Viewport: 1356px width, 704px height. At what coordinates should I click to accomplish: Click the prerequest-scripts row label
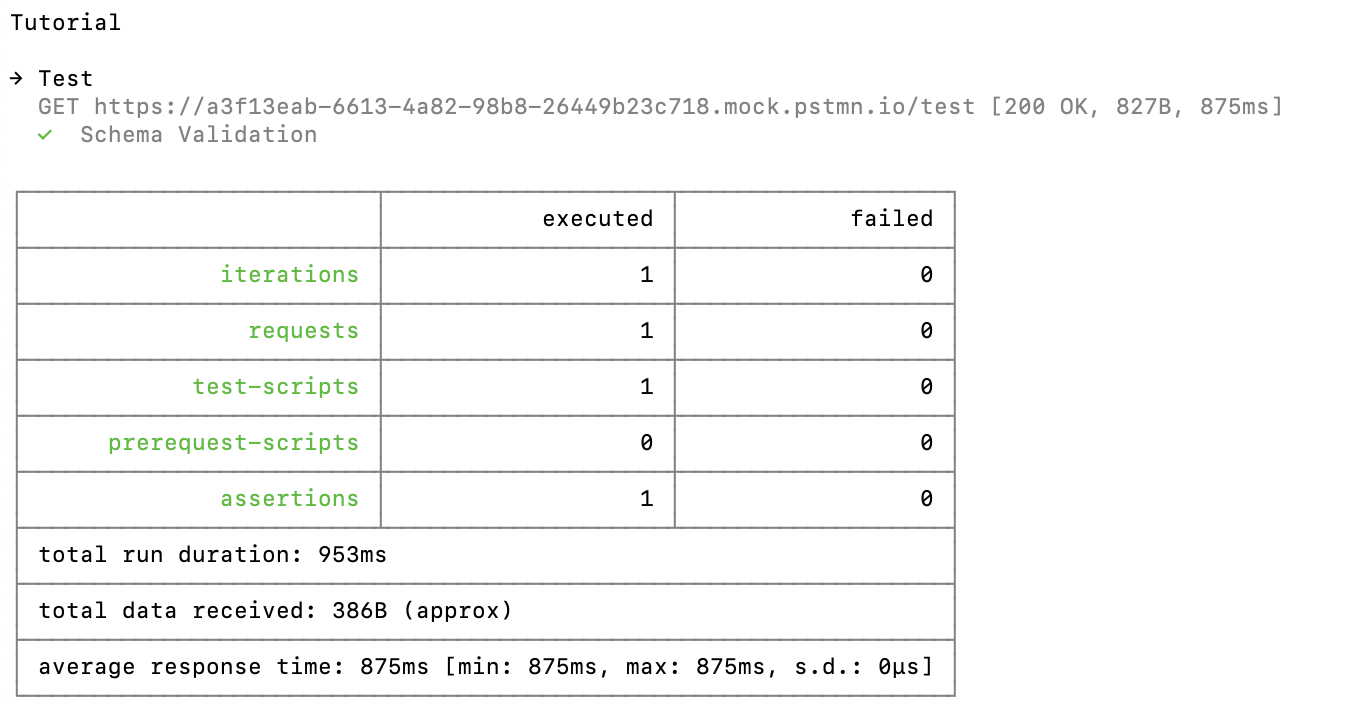(x=233, y=443)
